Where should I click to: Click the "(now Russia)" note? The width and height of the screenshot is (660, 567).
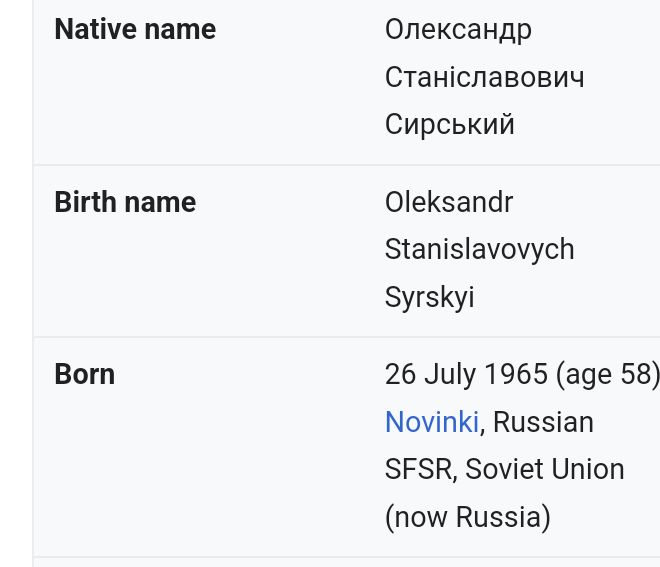coord(467,517)
